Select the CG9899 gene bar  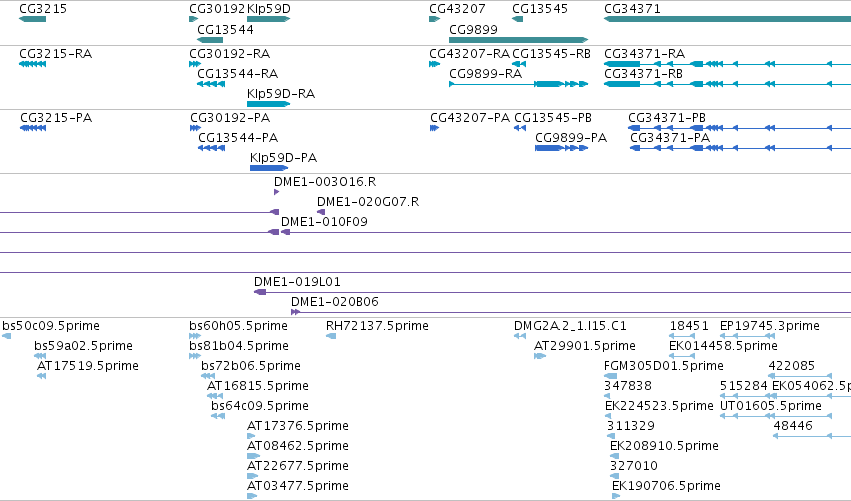[519, 40]
